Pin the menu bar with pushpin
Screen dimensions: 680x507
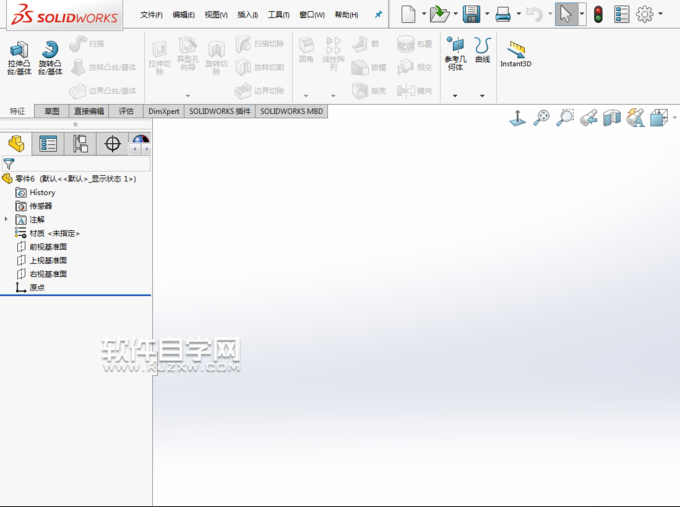[x=378, y=15]
